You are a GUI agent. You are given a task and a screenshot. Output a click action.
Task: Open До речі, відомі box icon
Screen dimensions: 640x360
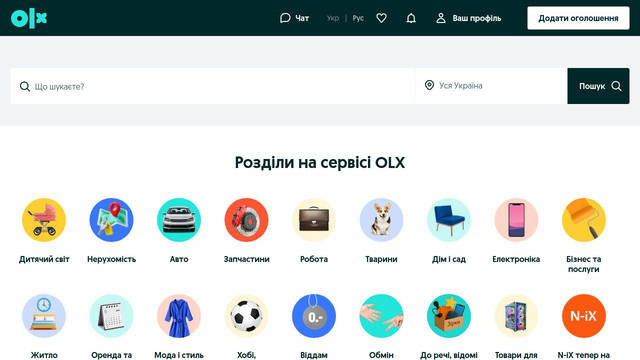pyautogui.click(x=449, y=316)
